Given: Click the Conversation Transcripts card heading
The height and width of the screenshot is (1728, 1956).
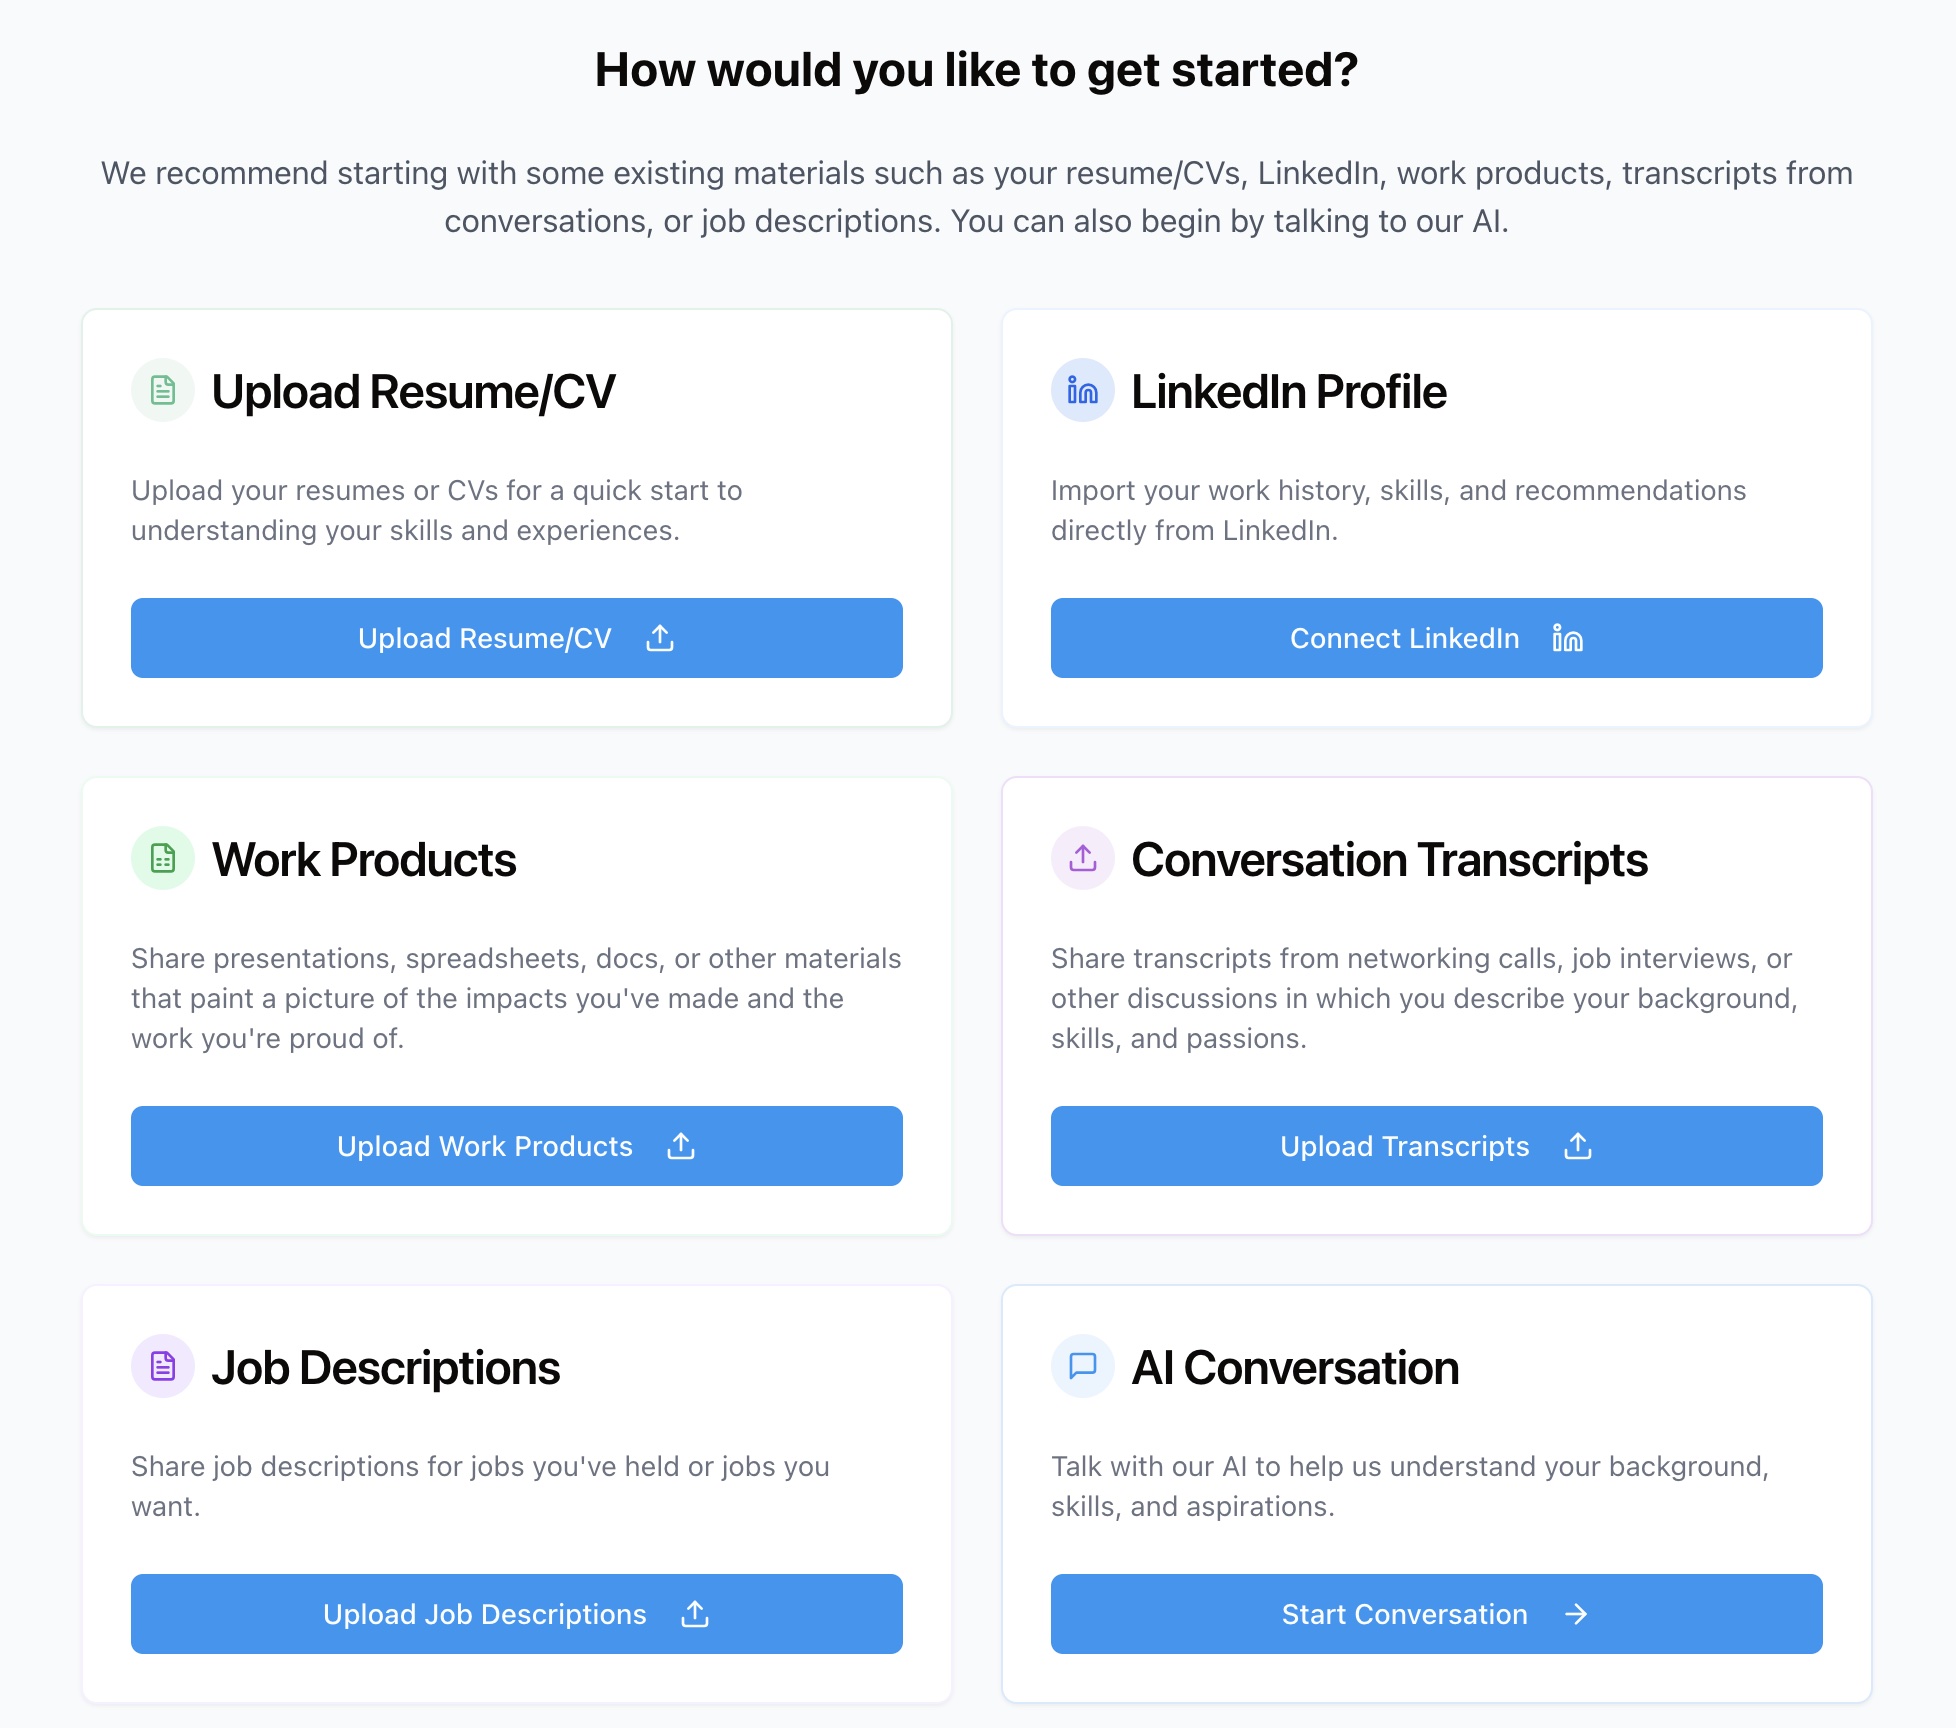Looking at the screenshot, I should [x=1389, y=860].
